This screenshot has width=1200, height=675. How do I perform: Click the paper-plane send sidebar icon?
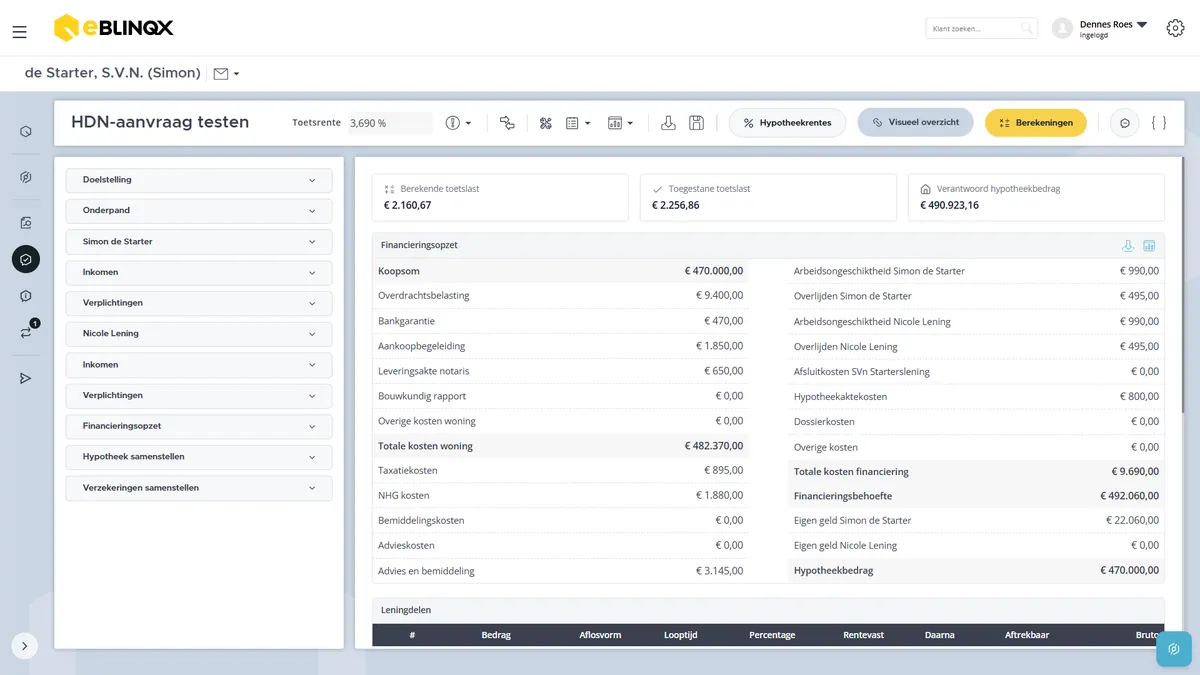coord(26,378)
